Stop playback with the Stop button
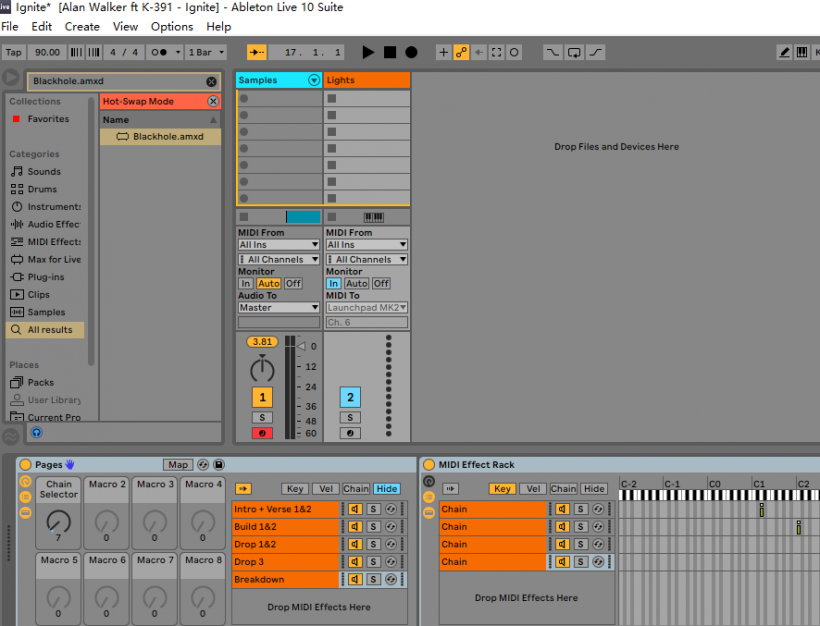This screenshot has height=626, width=820. pos(390,52)
